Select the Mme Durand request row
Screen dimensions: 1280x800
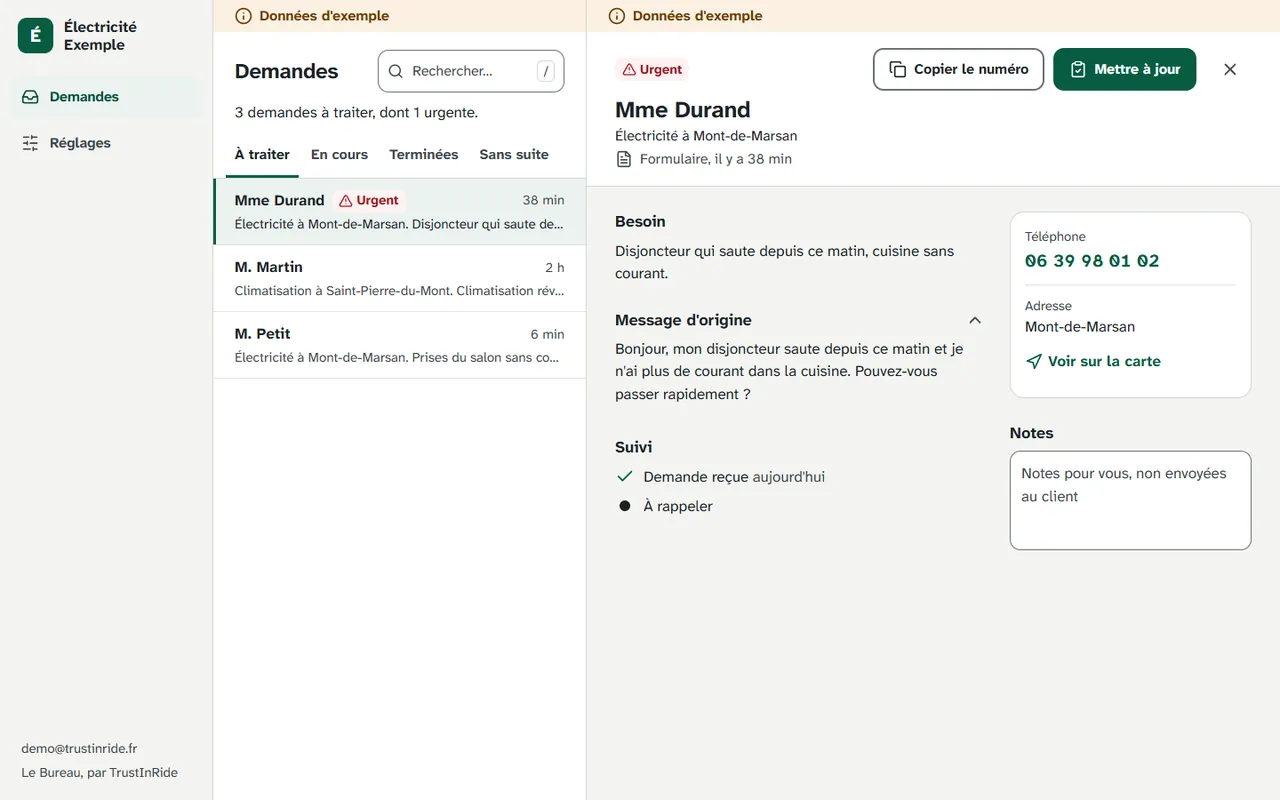(x=400, y=212)
